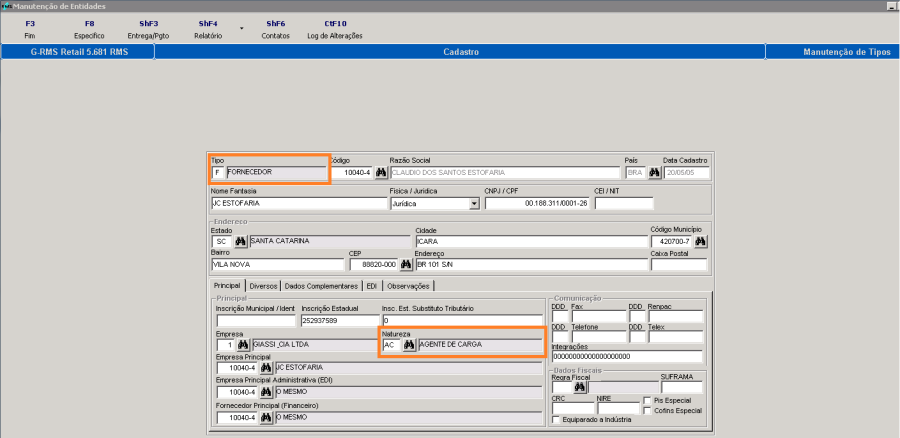Click the Endereço field BR 101 S/N
The width and height of the screenshot is (900, 438).
(x=532, y=265)
